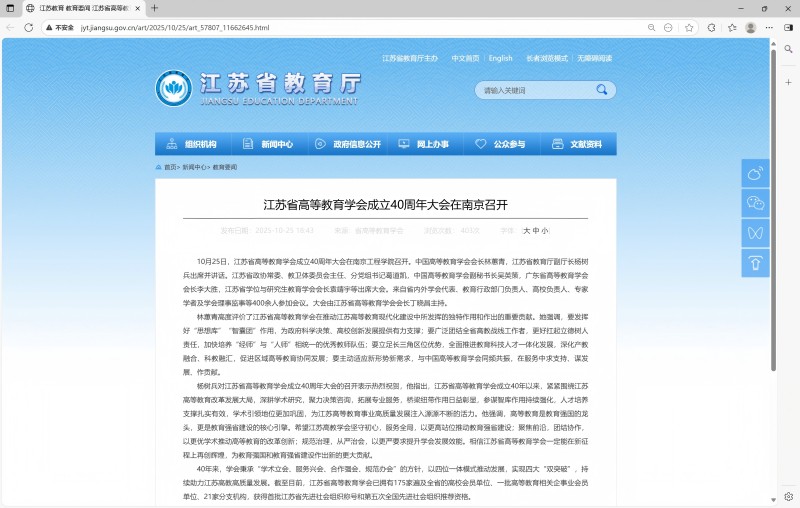Image resolution: width=800 pixels, height=508 pixels.
Task: Select the 大 large font size option
Action: [x=526, y=231]
